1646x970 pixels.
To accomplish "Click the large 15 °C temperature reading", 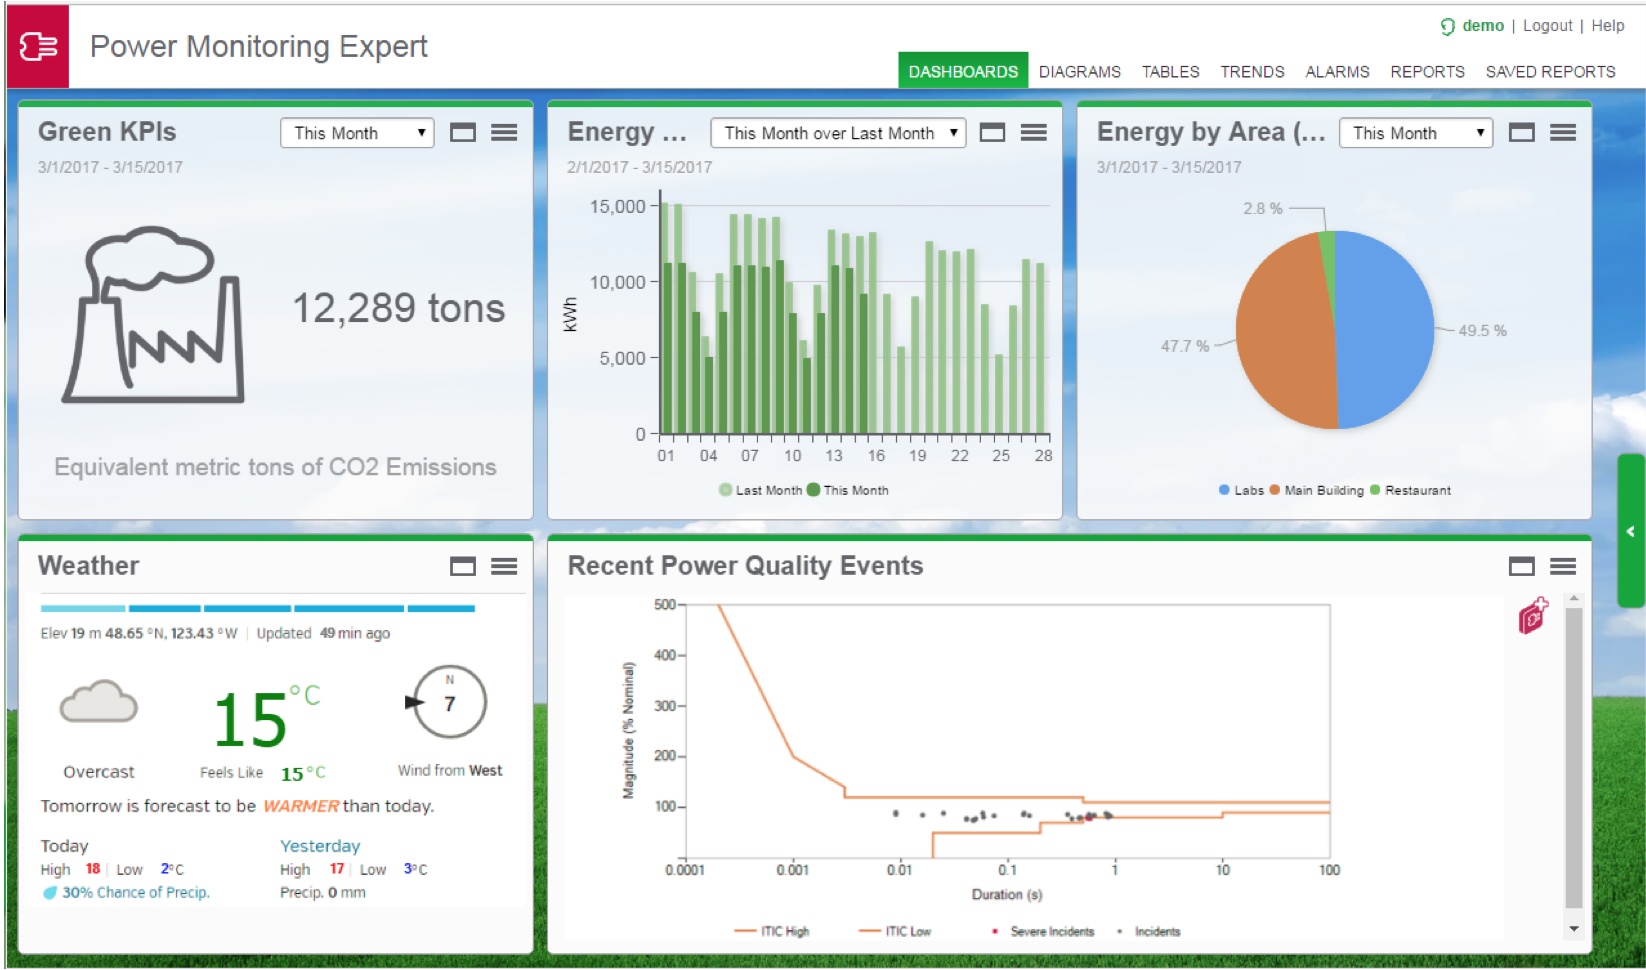I will click(x=266, y=718).
